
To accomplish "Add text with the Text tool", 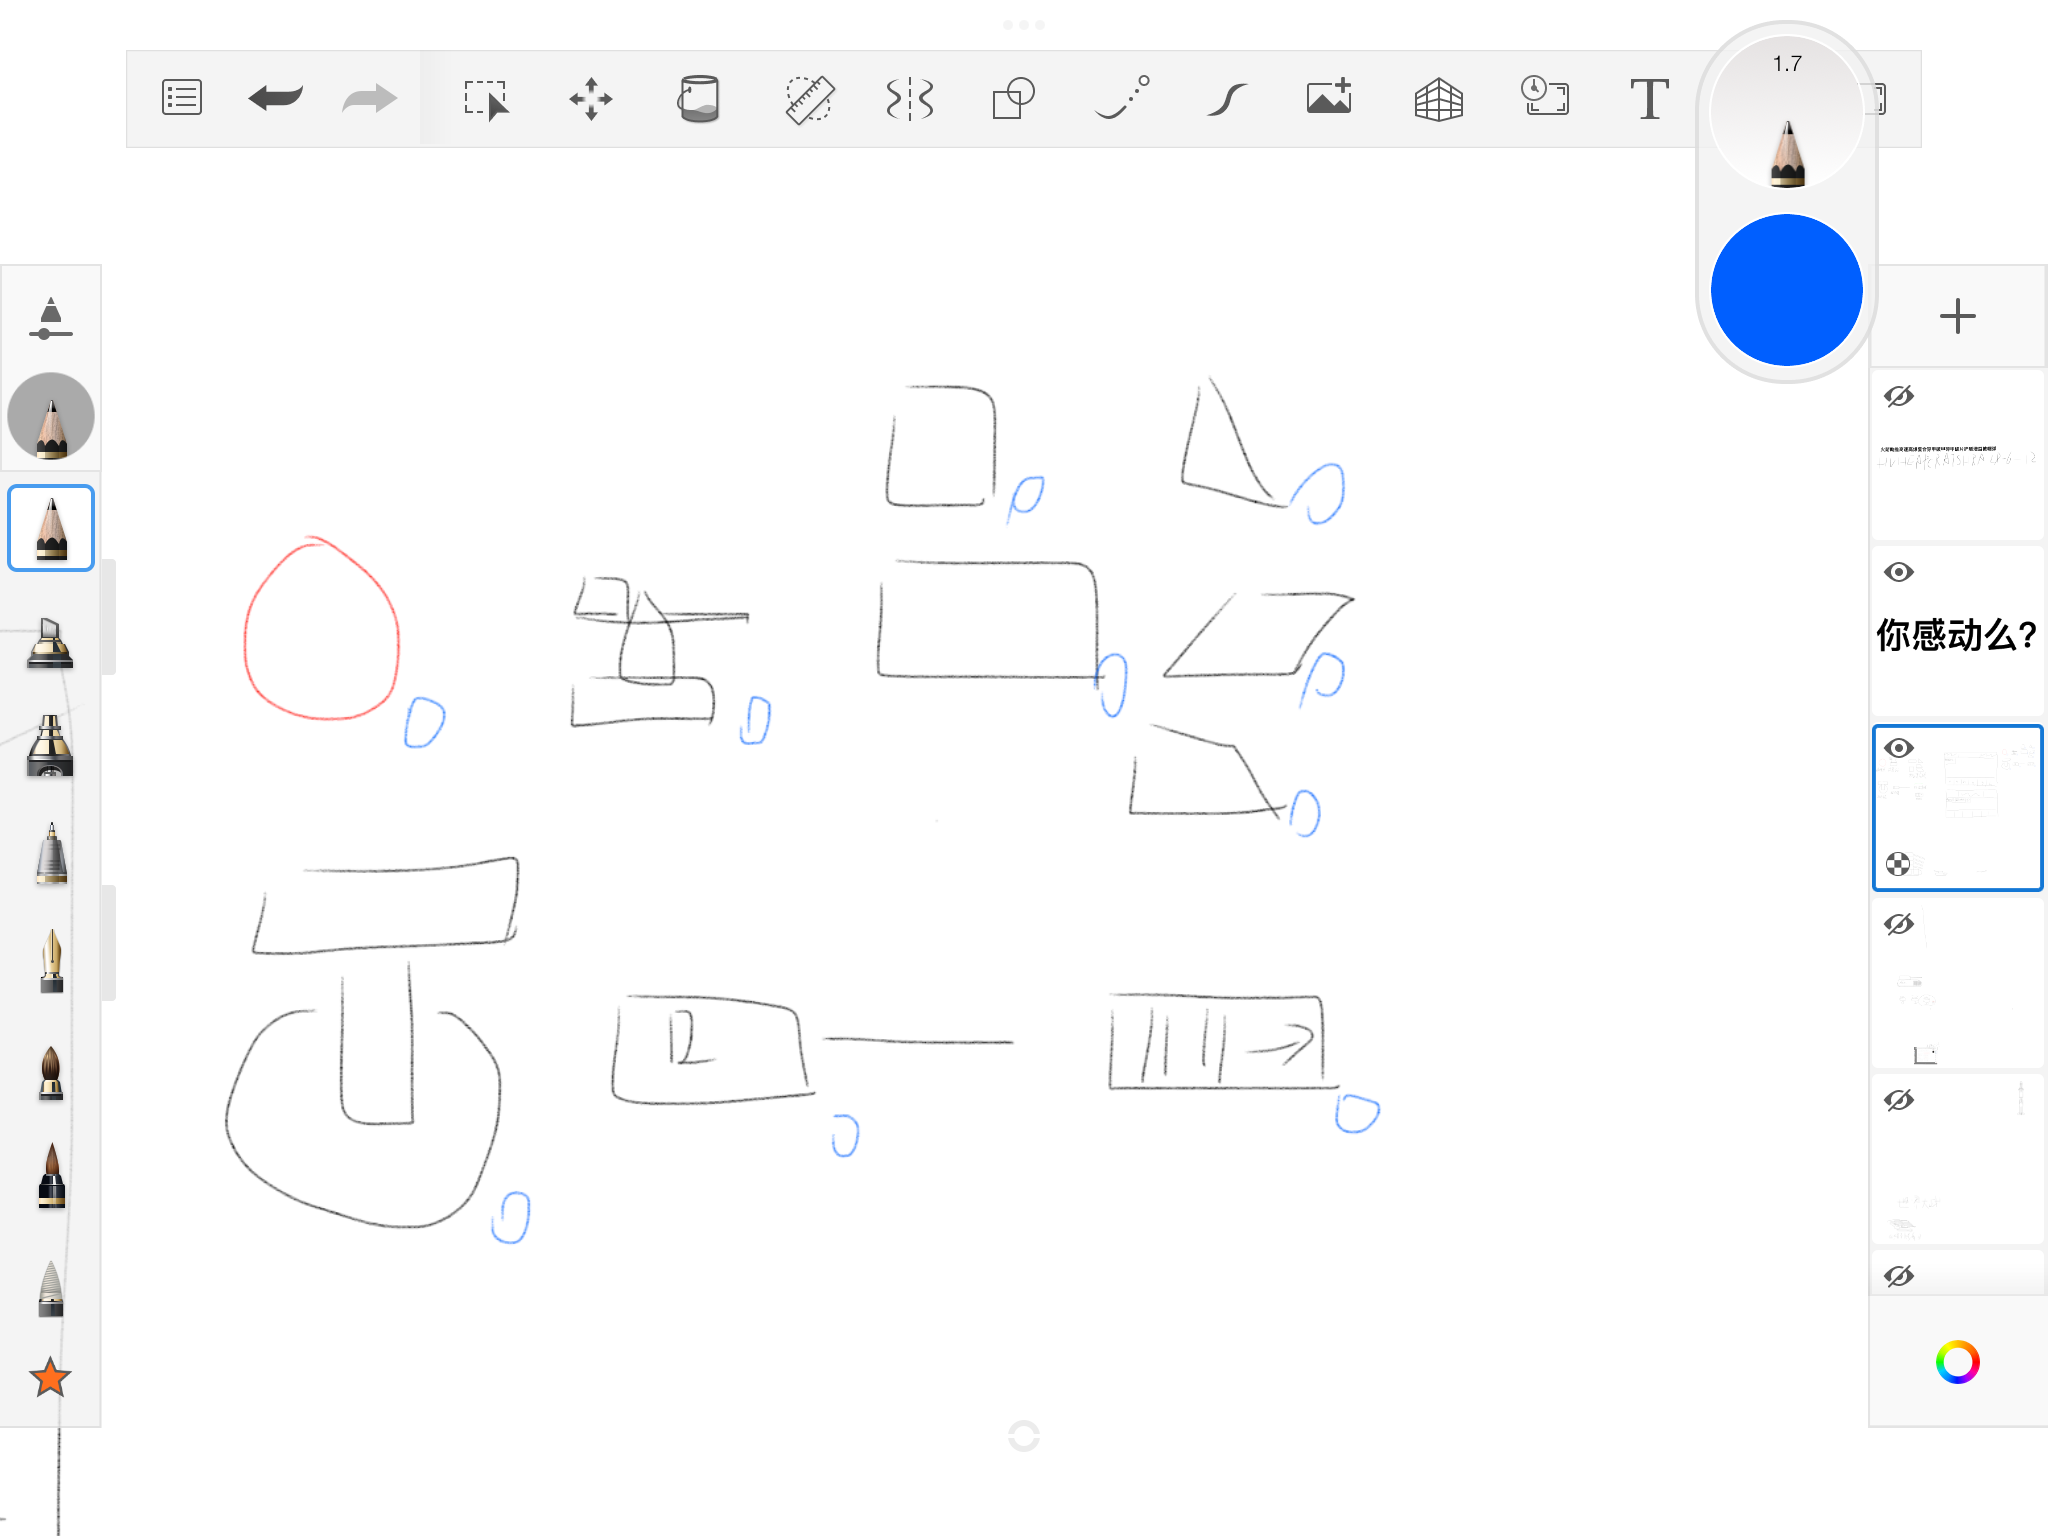I will (x=1648, y=99).
